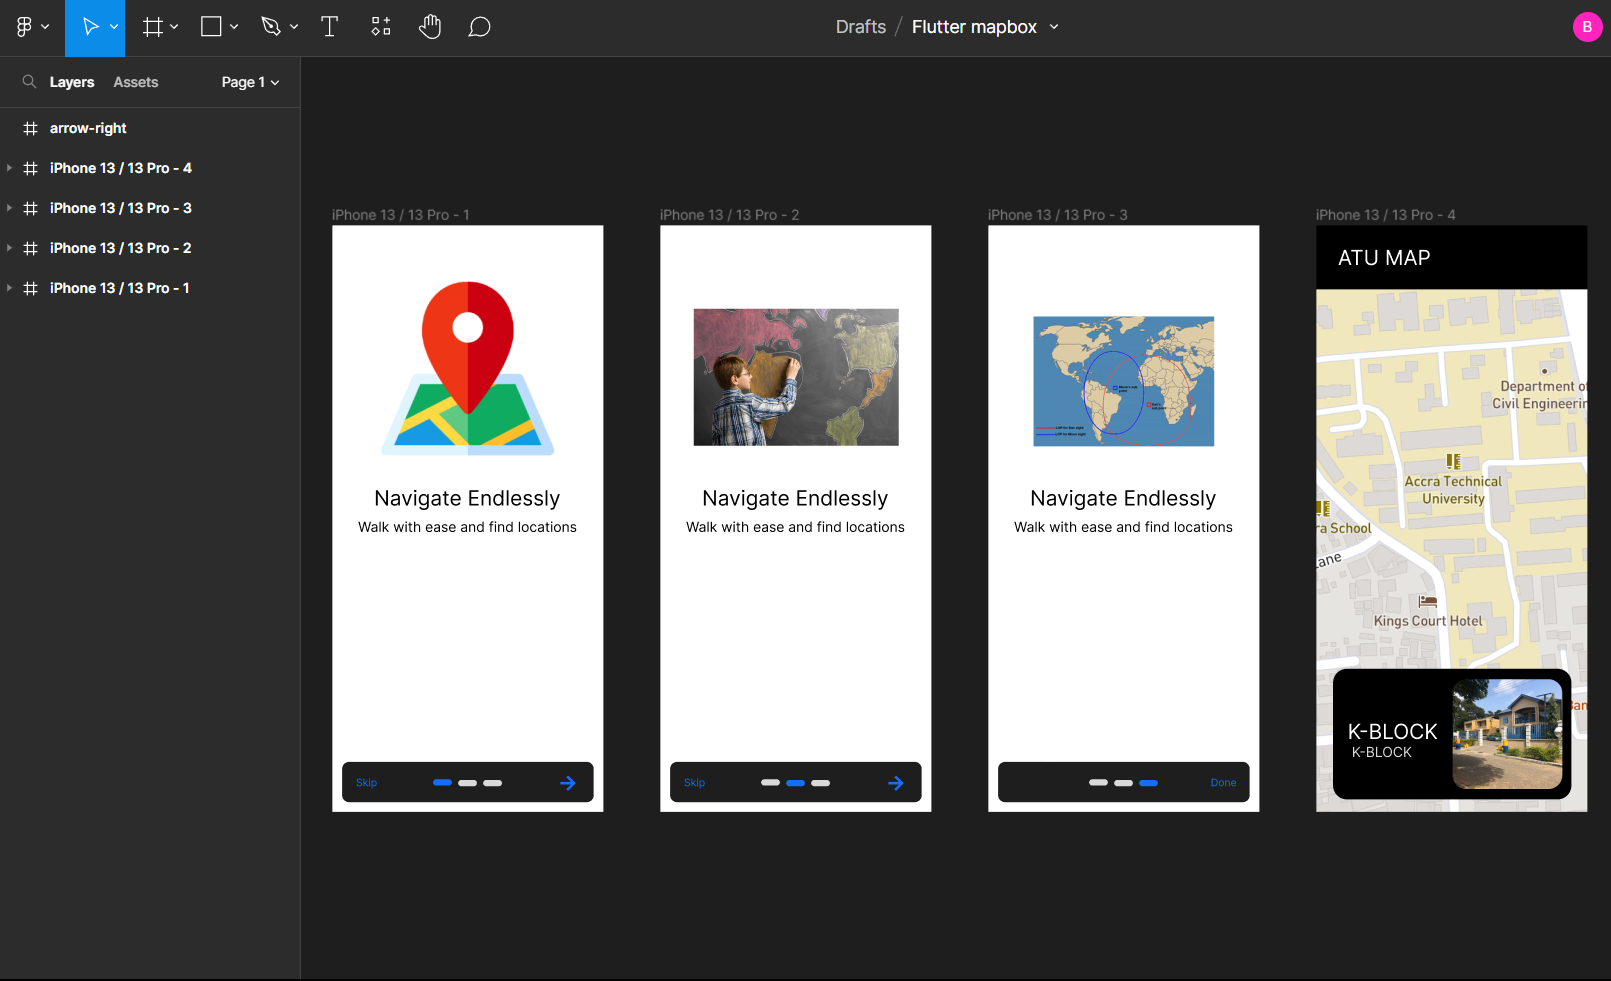Click active blue page dot in frame 1
The height and width of the screenshot is (981, 1611).
coord(442,783)
